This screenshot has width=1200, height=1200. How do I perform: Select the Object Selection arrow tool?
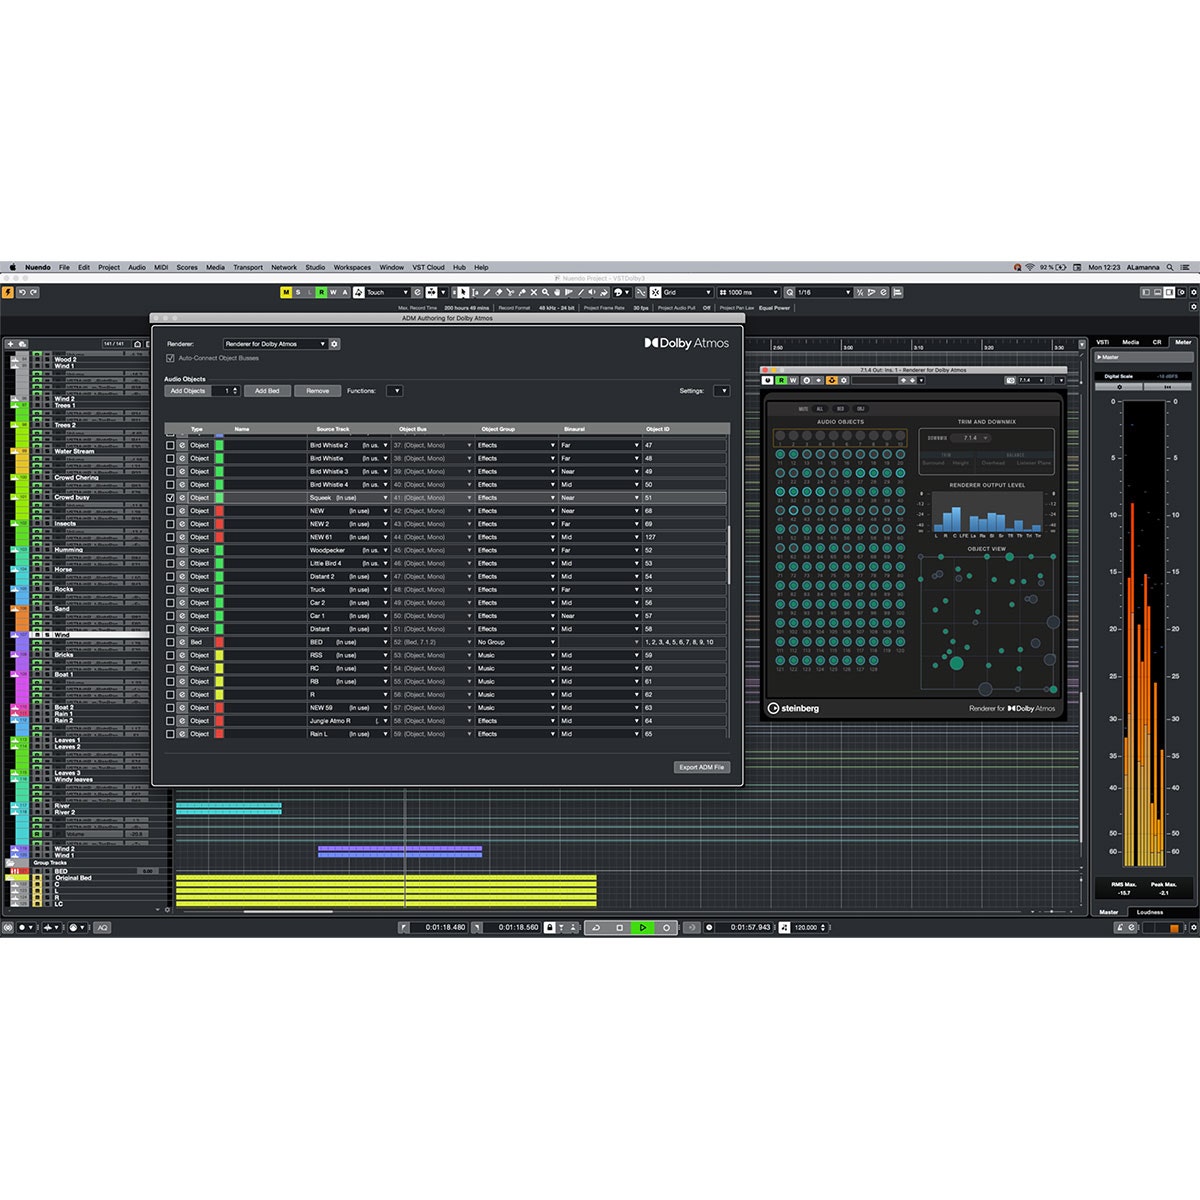[x=463, y=292]
